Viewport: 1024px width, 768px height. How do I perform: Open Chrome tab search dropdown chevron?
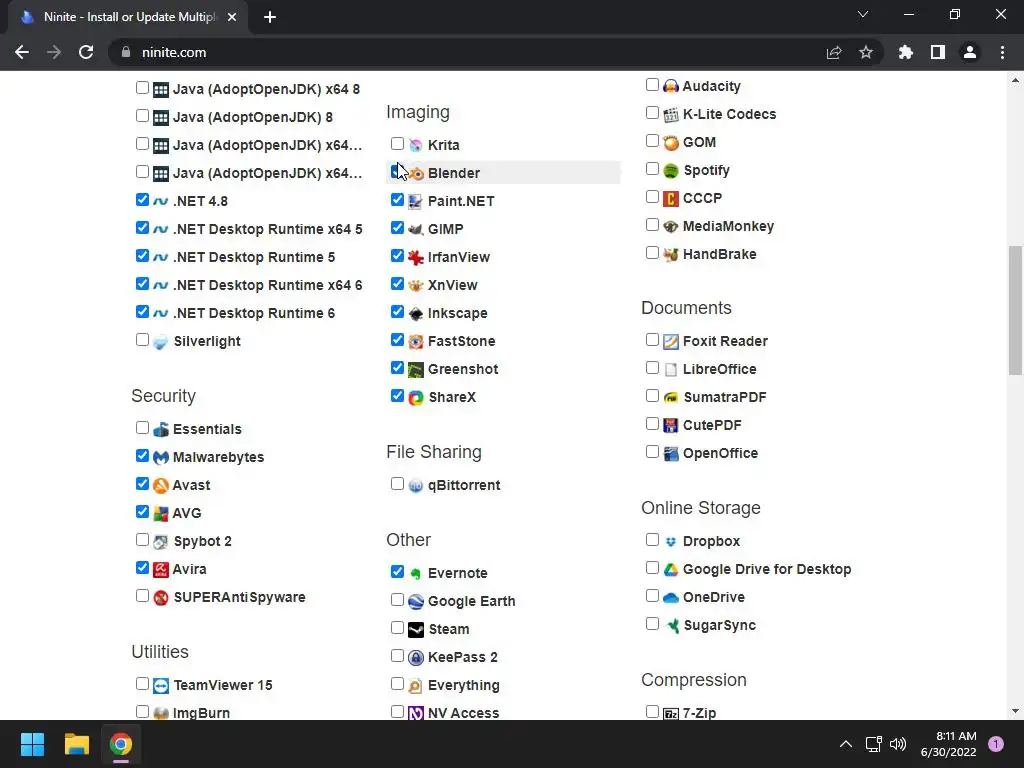(863, 15)
